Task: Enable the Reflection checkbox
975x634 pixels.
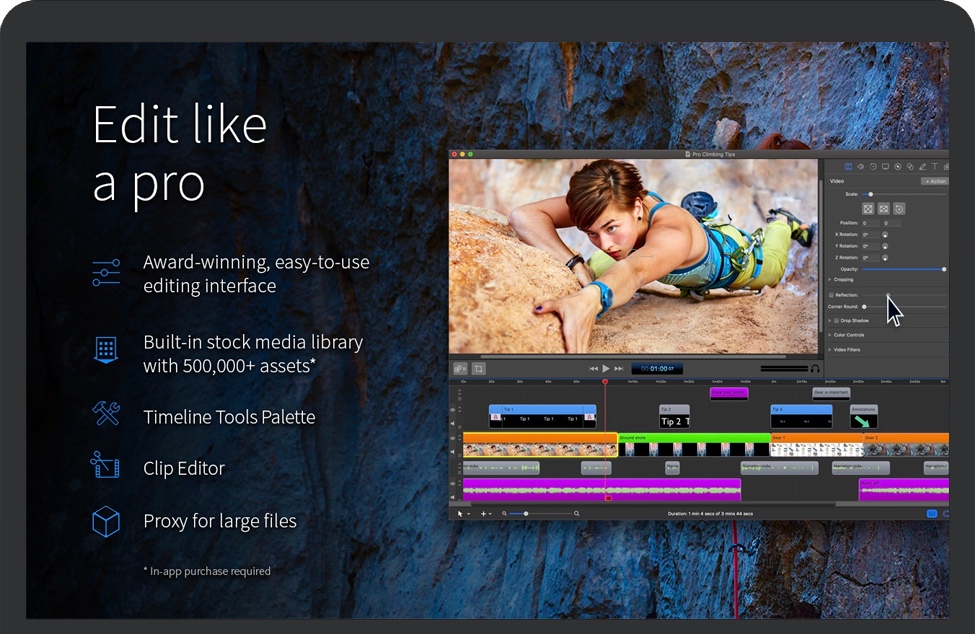Action: 831,295
